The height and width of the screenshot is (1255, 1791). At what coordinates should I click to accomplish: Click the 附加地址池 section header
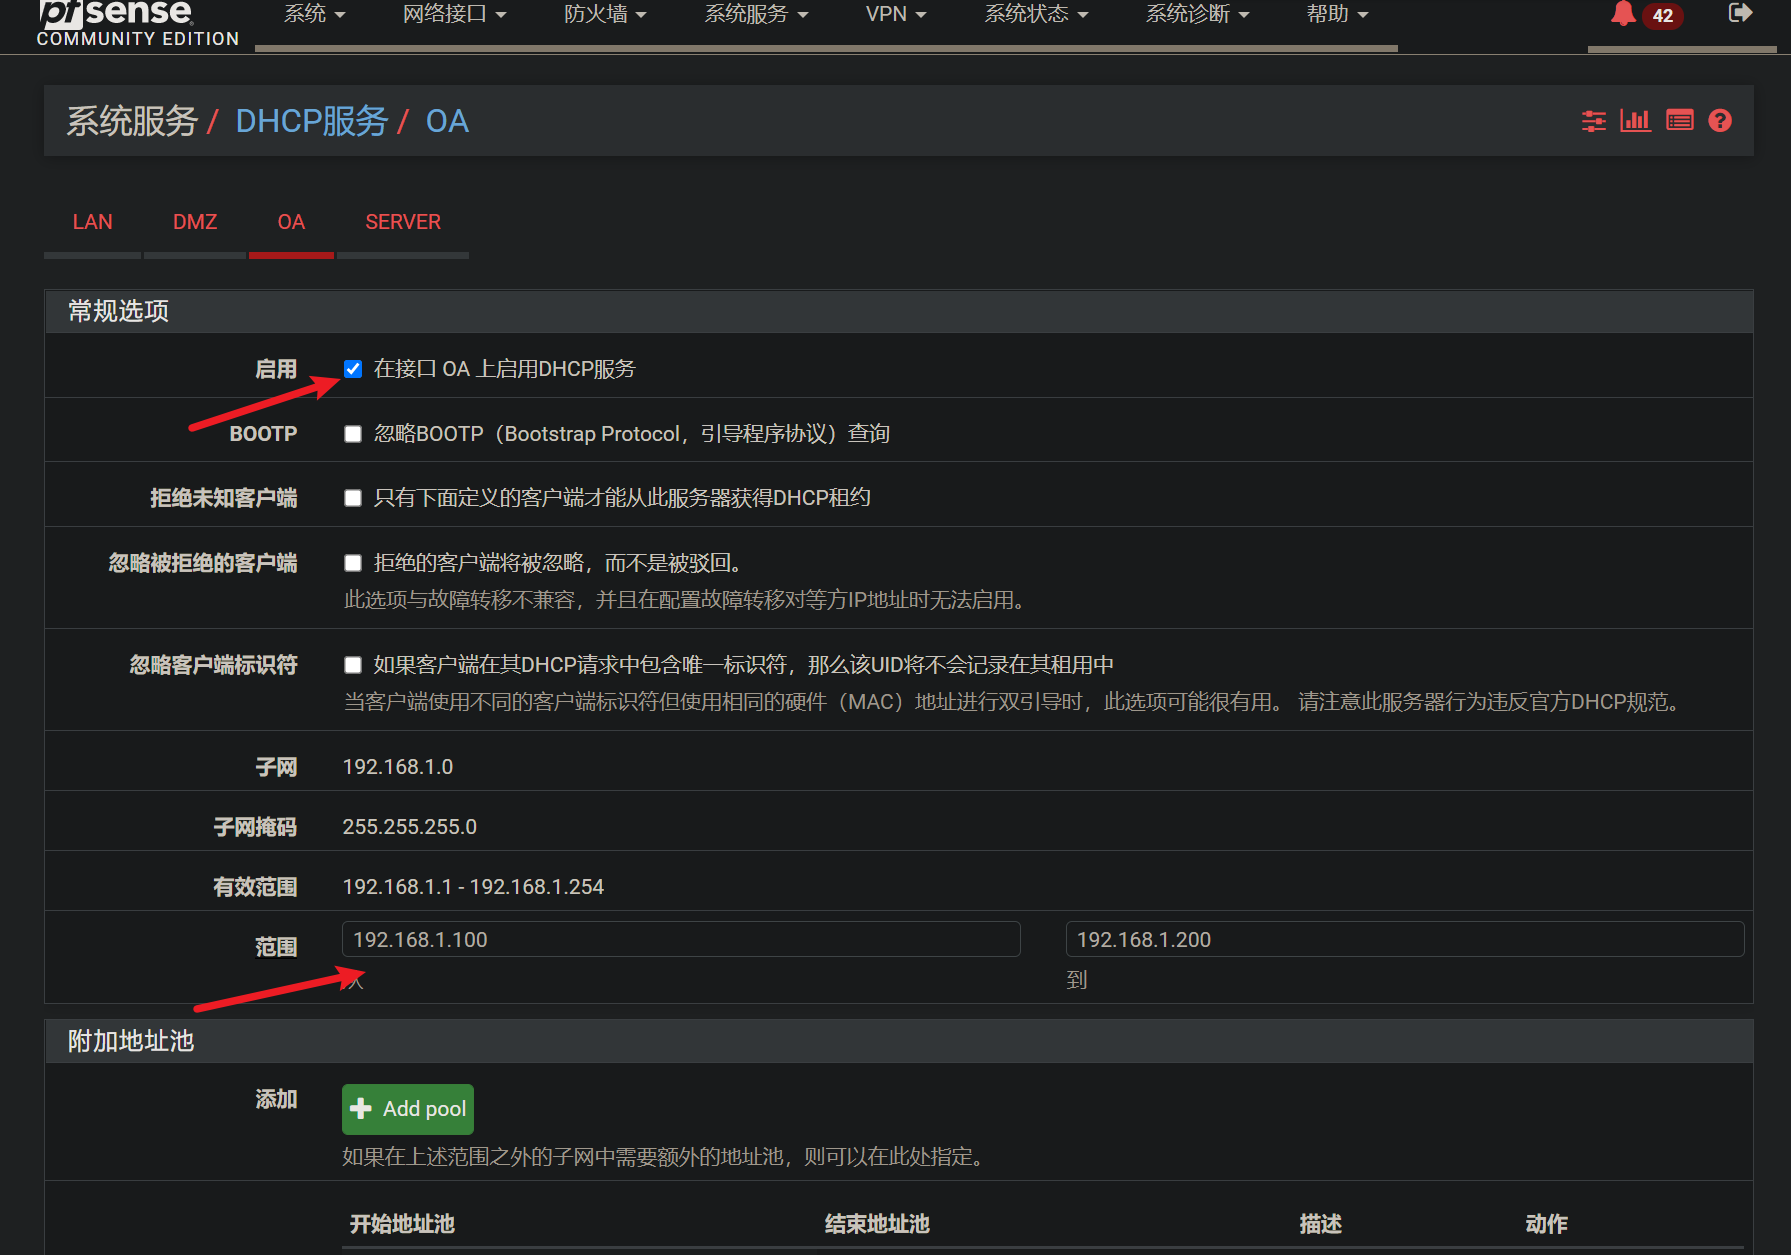coord(899,1041)
